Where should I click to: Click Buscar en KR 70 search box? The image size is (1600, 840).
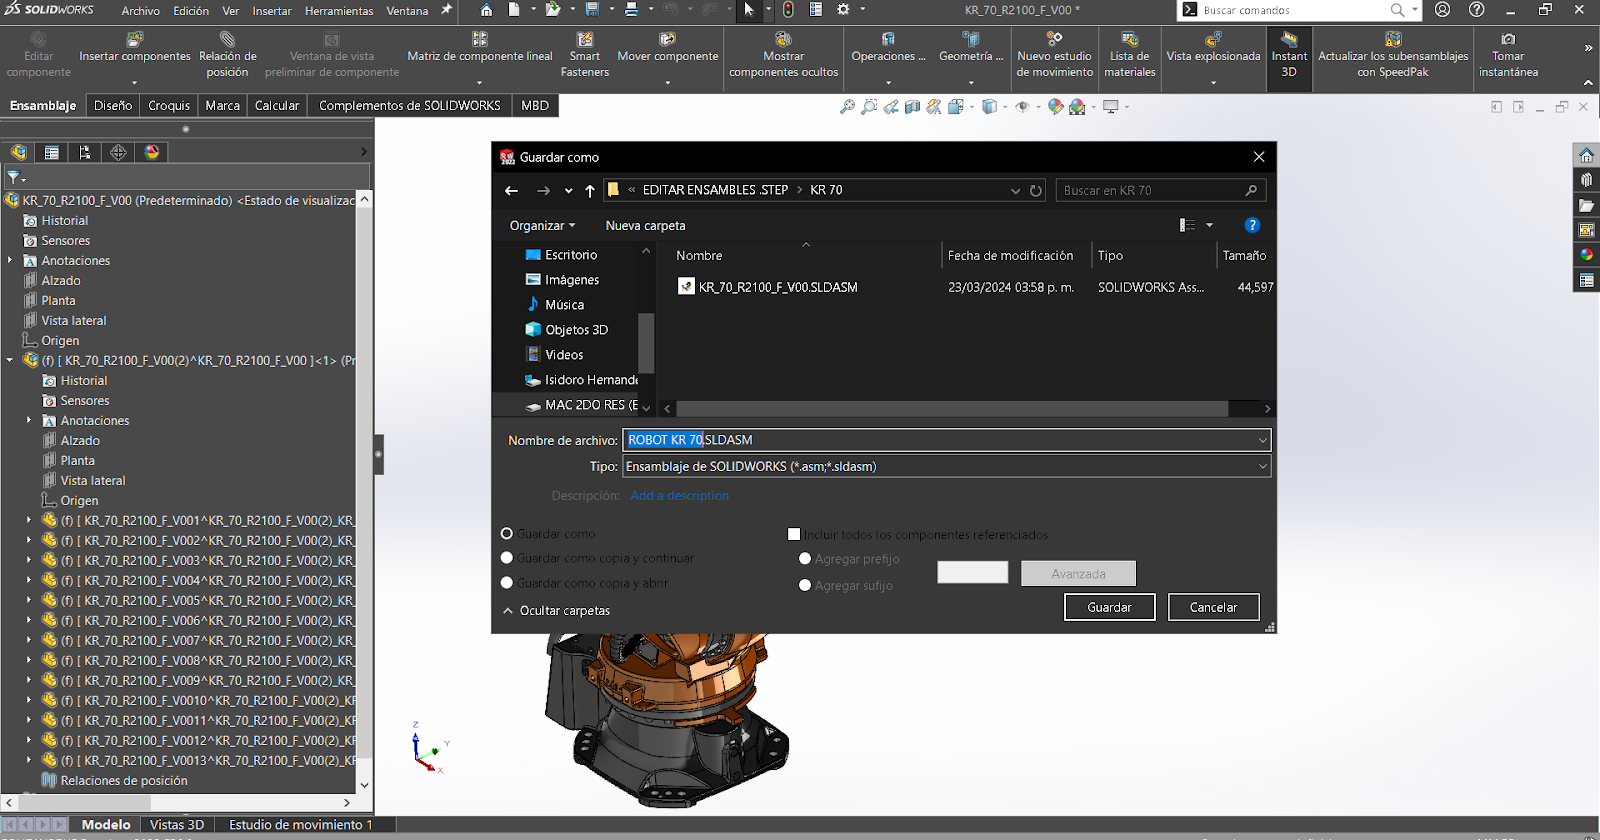tap(1161, 190)
